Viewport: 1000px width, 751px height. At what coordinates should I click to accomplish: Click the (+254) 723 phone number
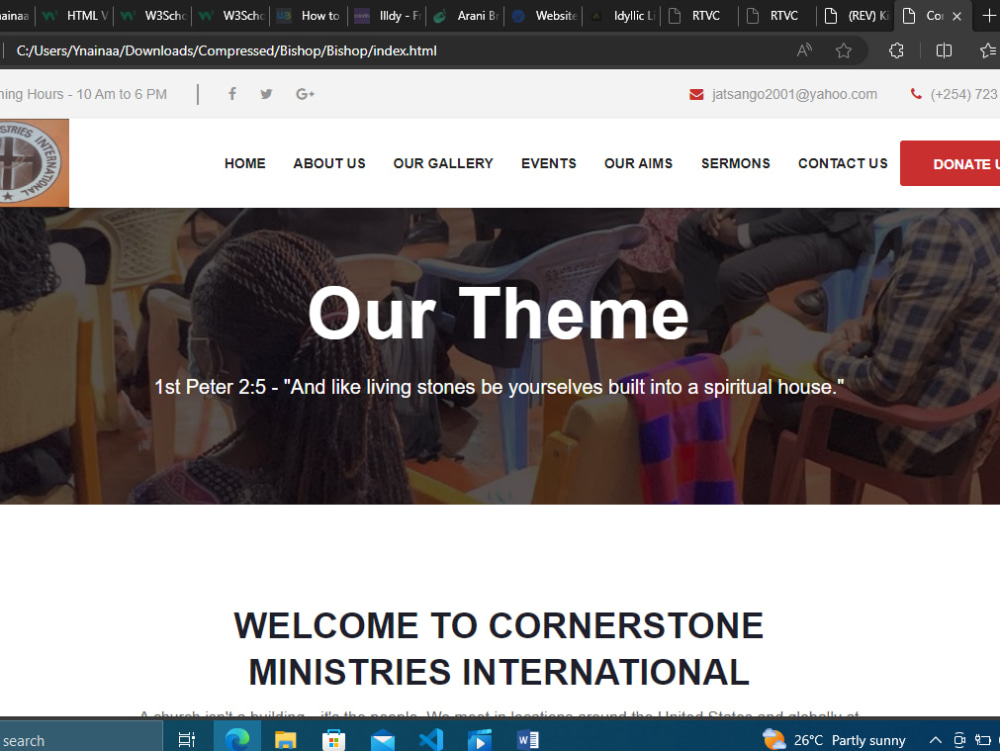[964, 94]
